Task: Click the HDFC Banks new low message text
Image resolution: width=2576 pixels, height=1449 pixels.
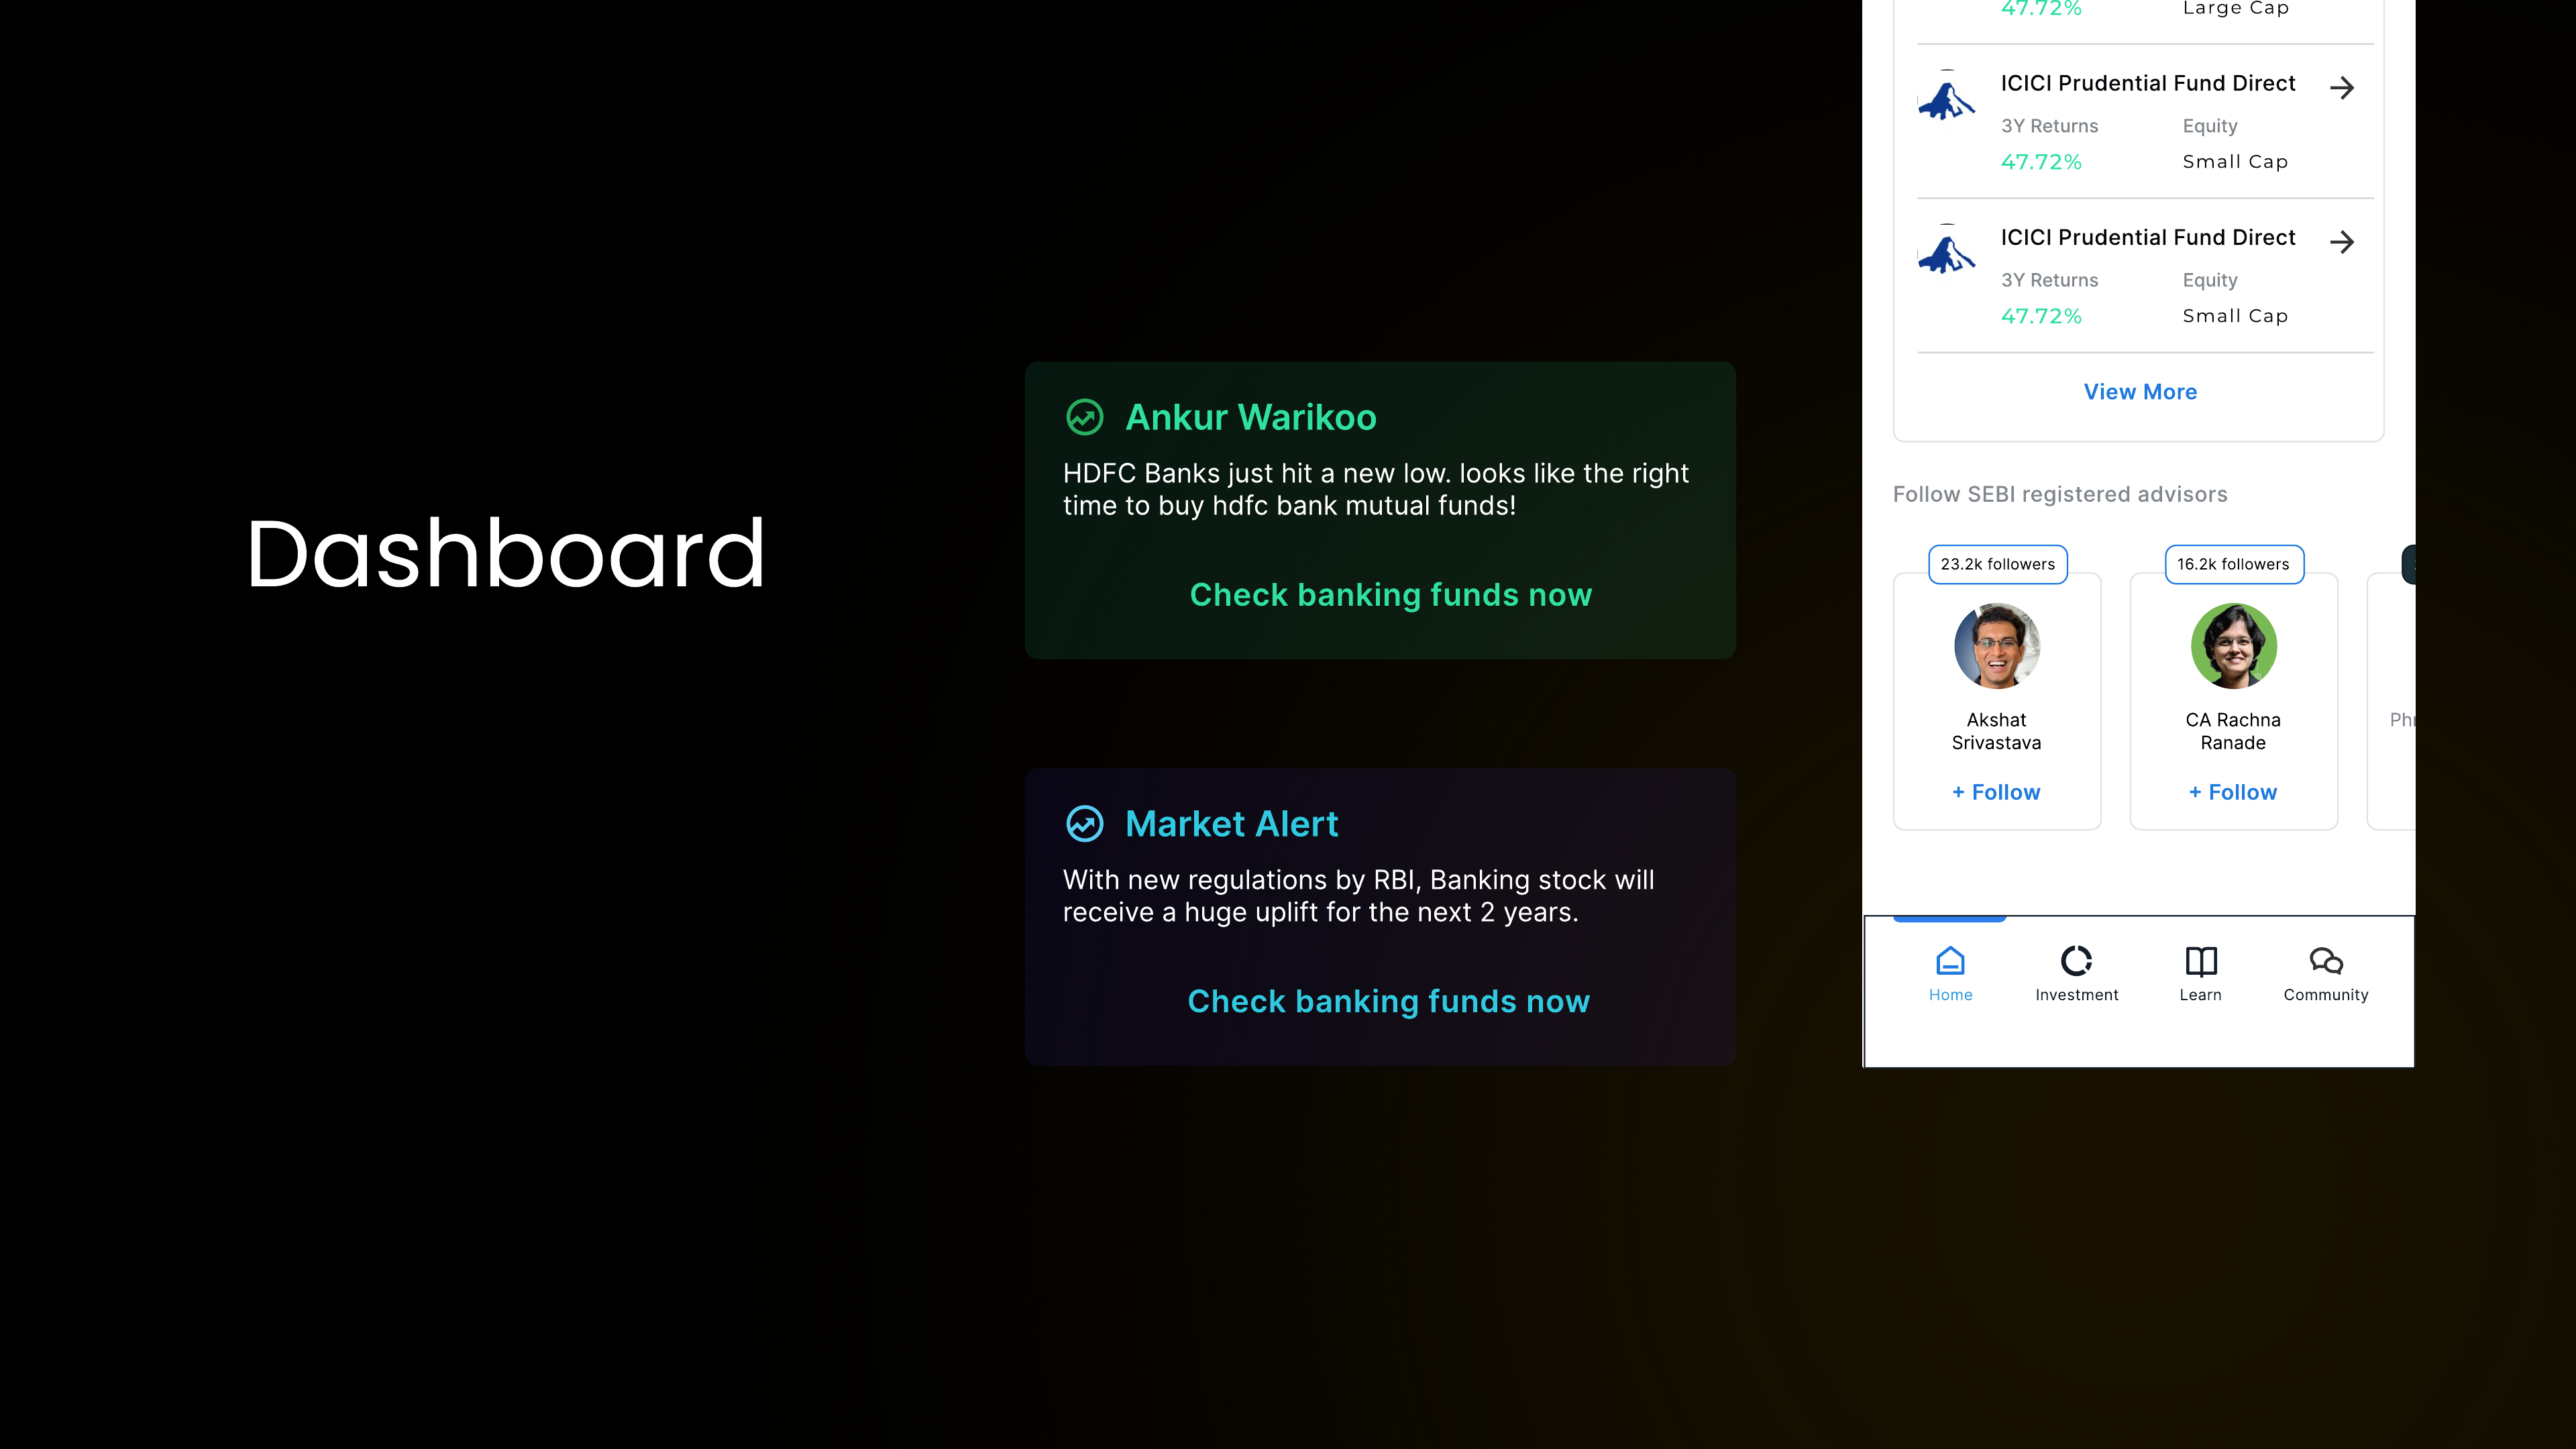Action: tap(1375, 489)
